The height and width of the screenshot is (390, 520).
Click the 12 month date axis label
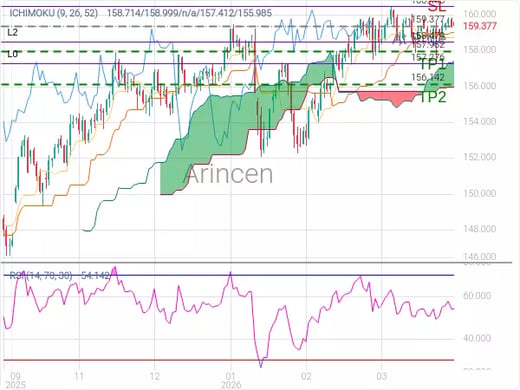point(155,376)
